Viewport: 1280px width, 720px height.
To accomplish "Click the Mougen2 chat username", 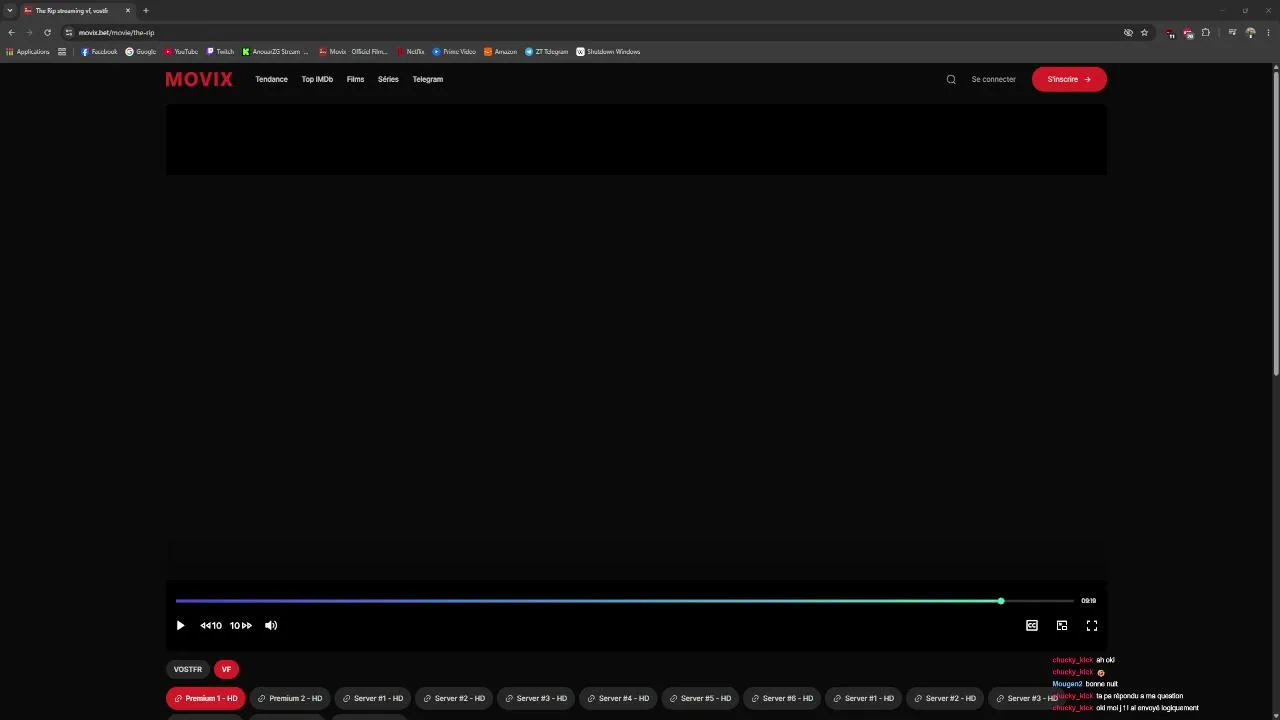I will pyautogui.click(x=1067, y=684).
